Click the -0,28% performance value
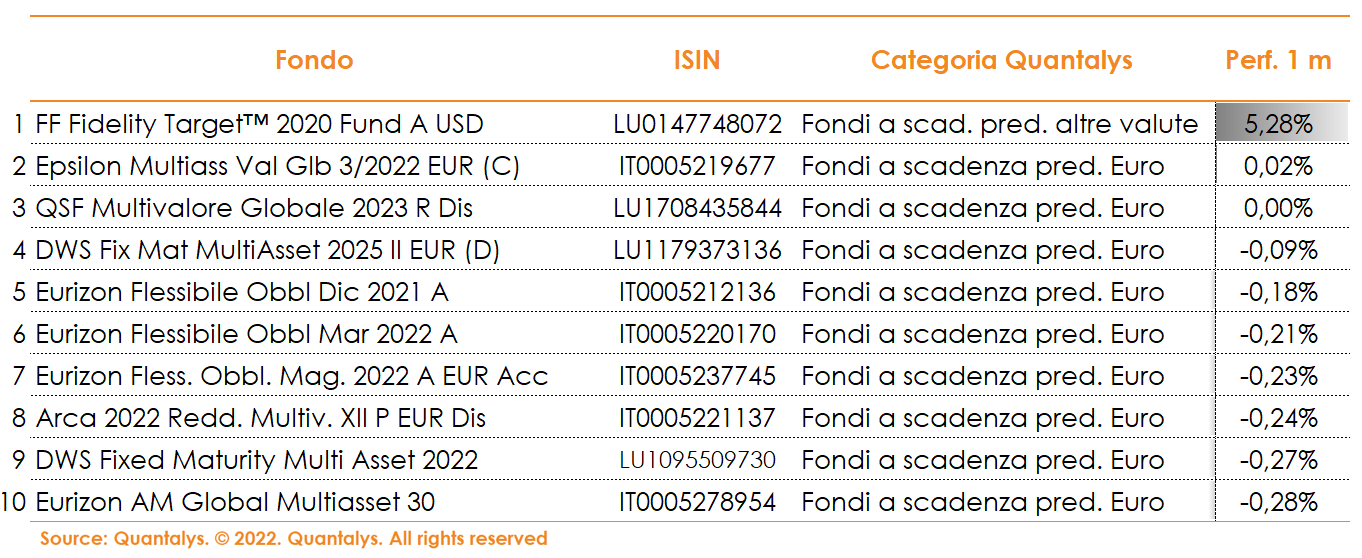This screenshot has width=1362, height=558. tap(1278, 502)
